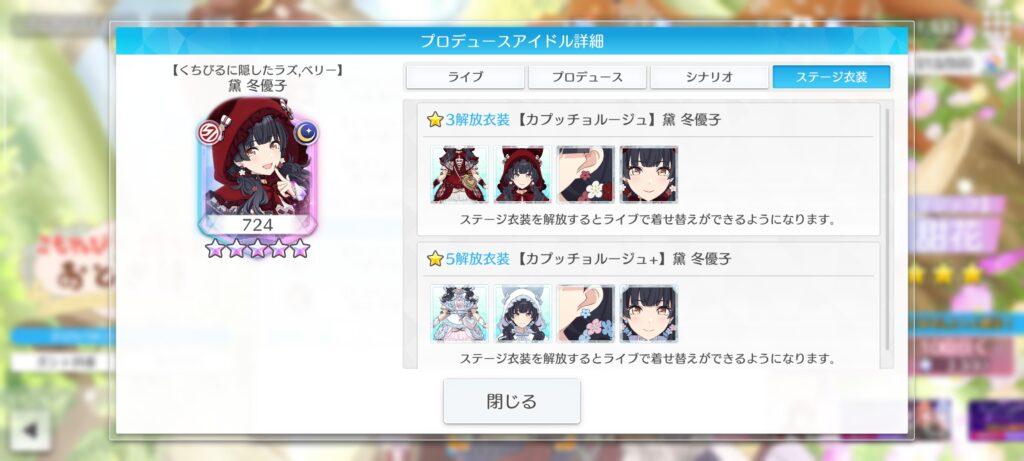Select the ステージ衣装 tab
Image resolution: width=1024 pixels, height=461 pixels.
(x=831, y=77)
